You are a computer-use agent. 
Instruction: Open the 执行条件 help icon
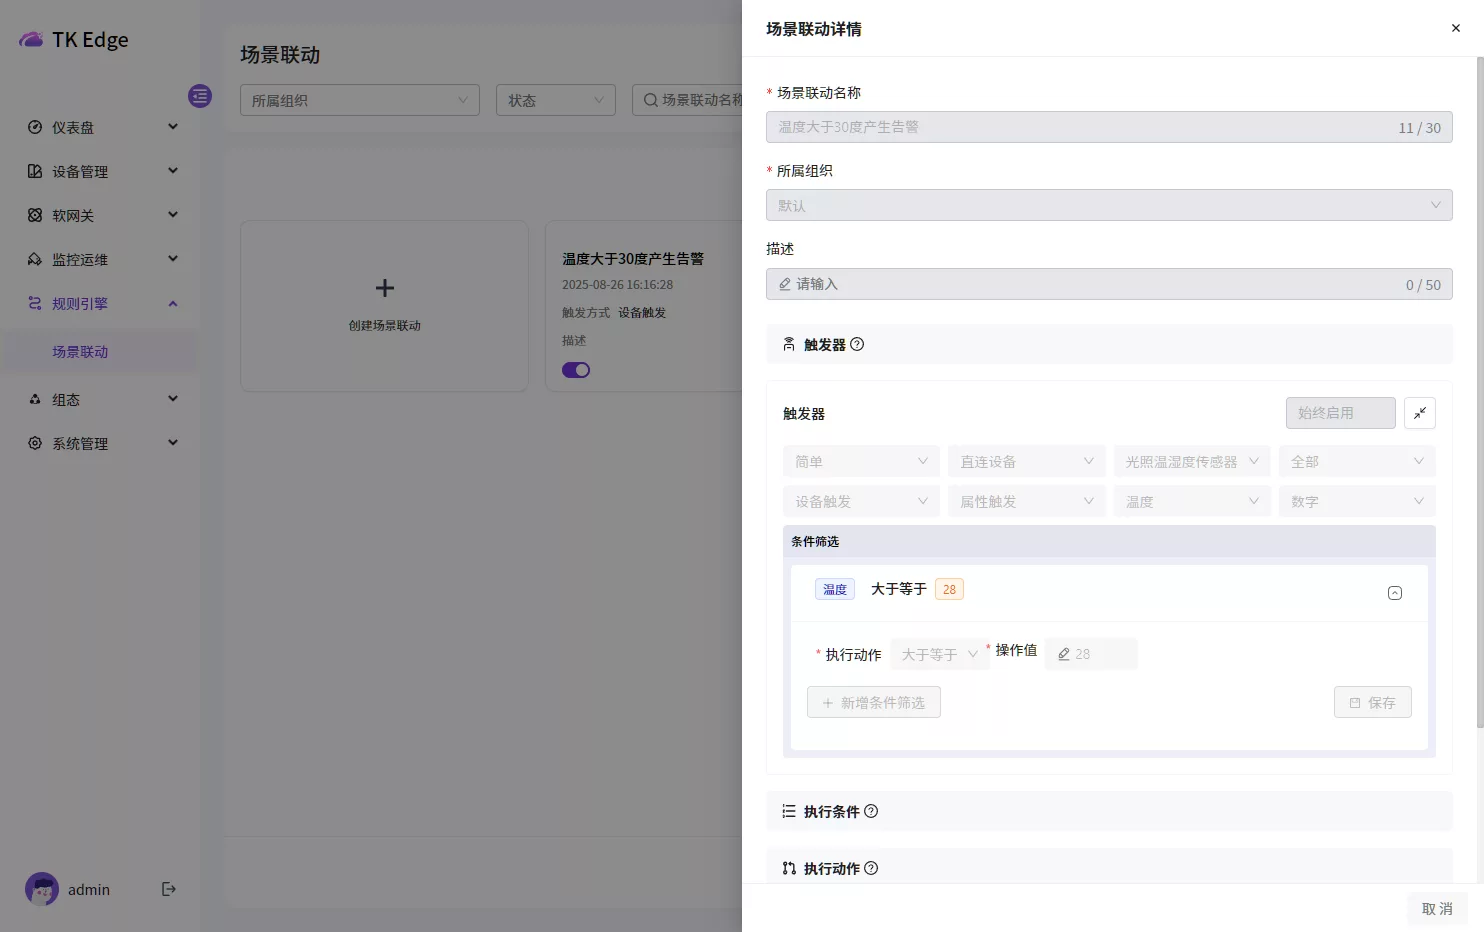(x=871, y=811)
